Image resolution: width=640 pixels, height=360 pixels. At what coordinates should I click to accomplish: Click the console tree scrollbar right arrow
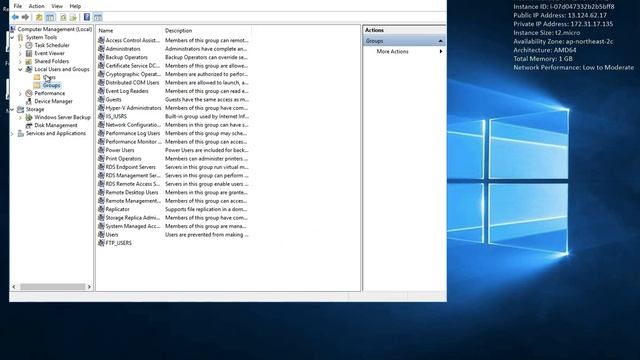coord(89,287)
